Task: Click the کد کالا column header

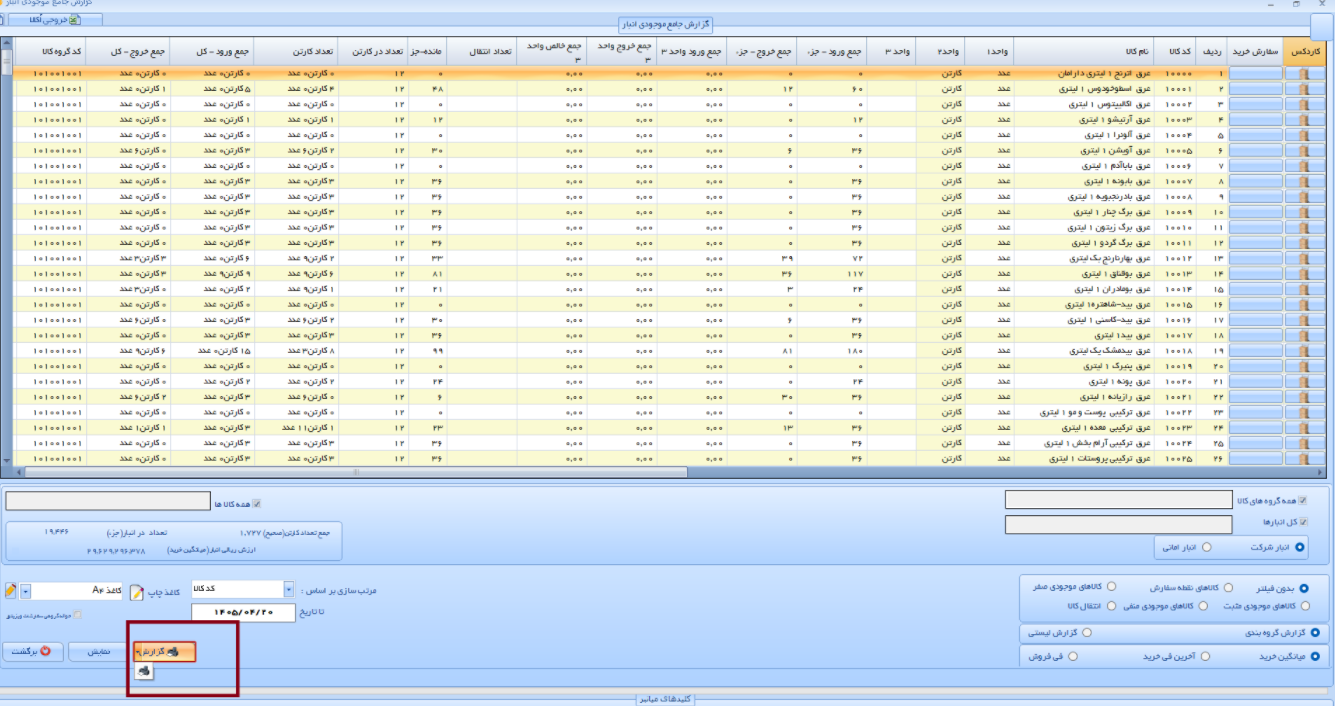Action: coord(1176,50)
